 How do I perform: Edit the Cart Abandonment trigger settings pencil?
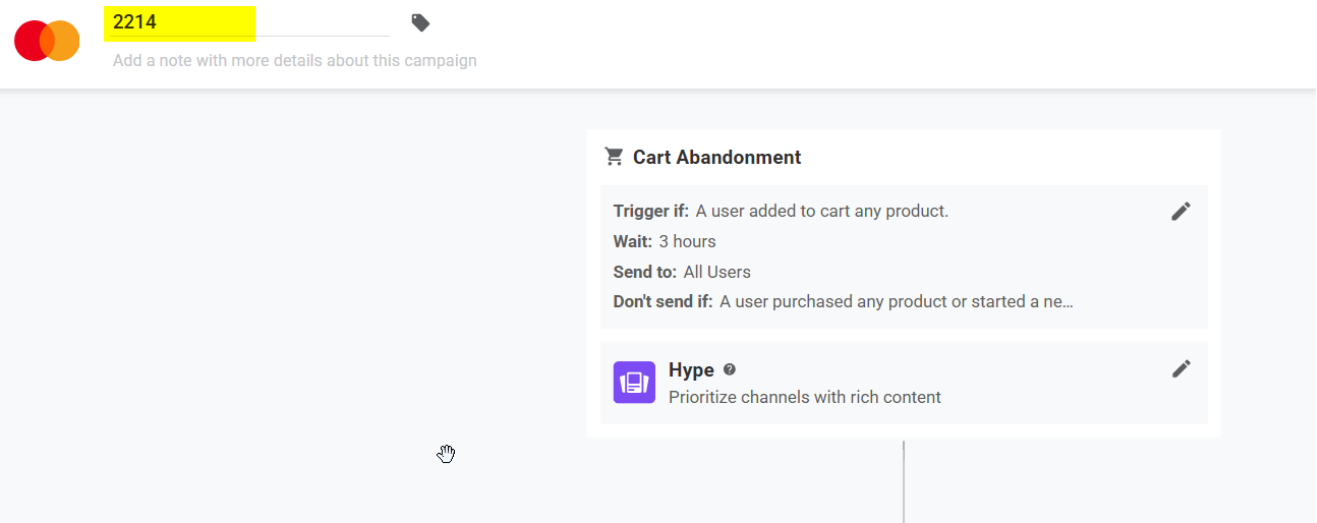click(x=1181, y=211)
